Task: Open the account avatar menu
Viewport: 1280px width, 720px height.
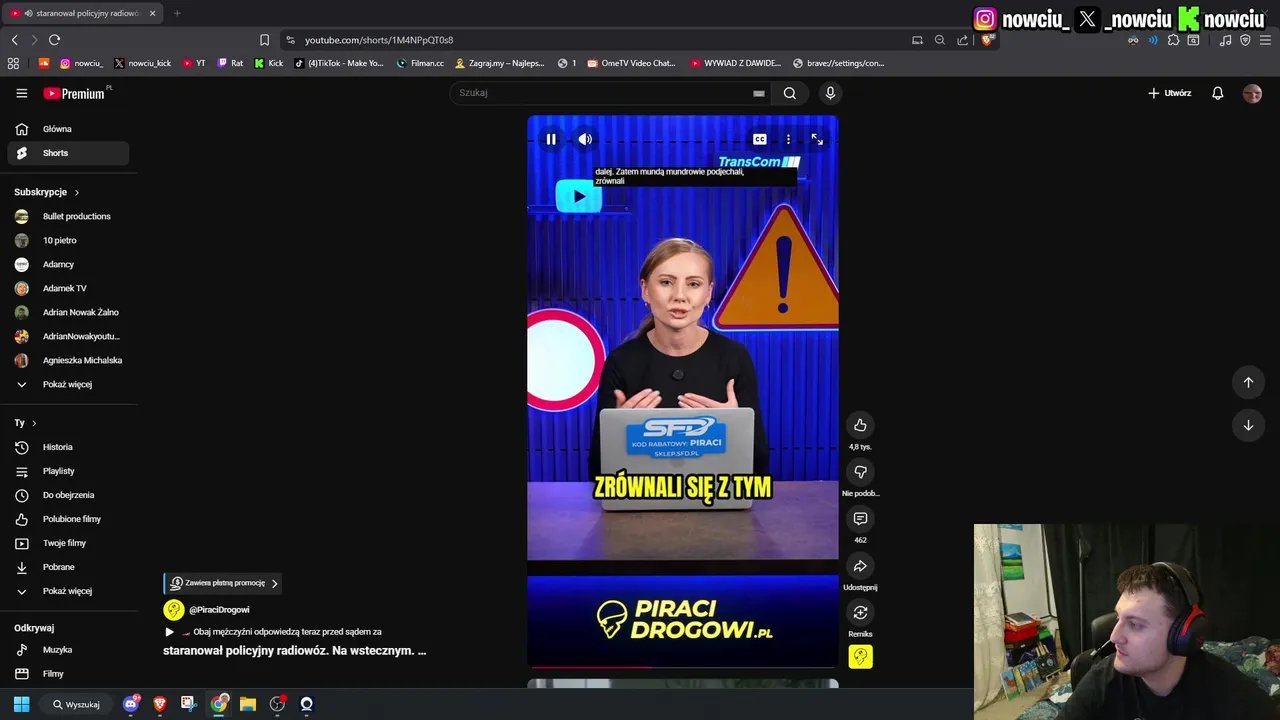Action: [x=1252, y=93]
